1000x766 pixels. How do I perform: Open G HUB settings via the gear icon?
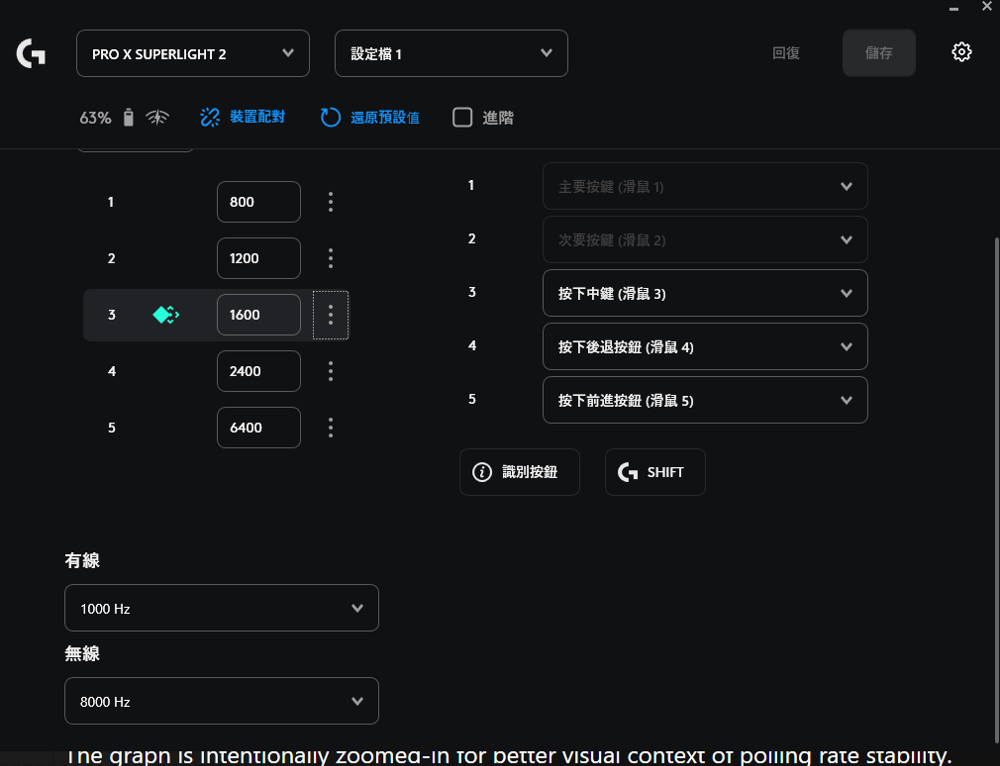pyautogui.click(x=961, y=51)
